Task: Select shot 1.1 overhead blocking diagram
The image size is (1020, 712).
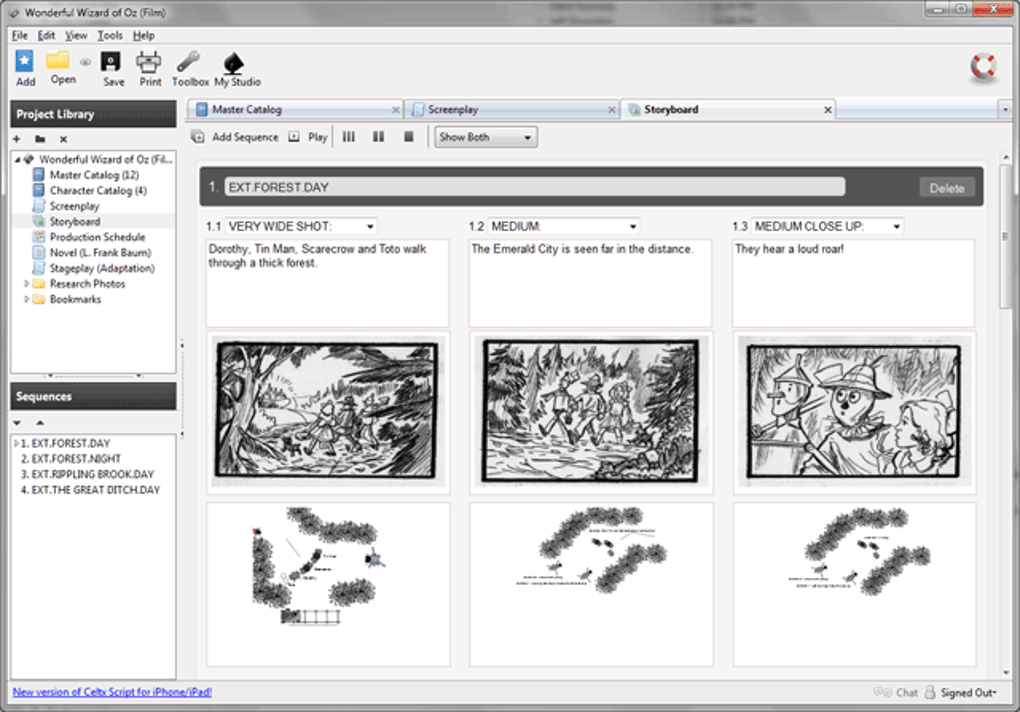Action: point(328,585)
